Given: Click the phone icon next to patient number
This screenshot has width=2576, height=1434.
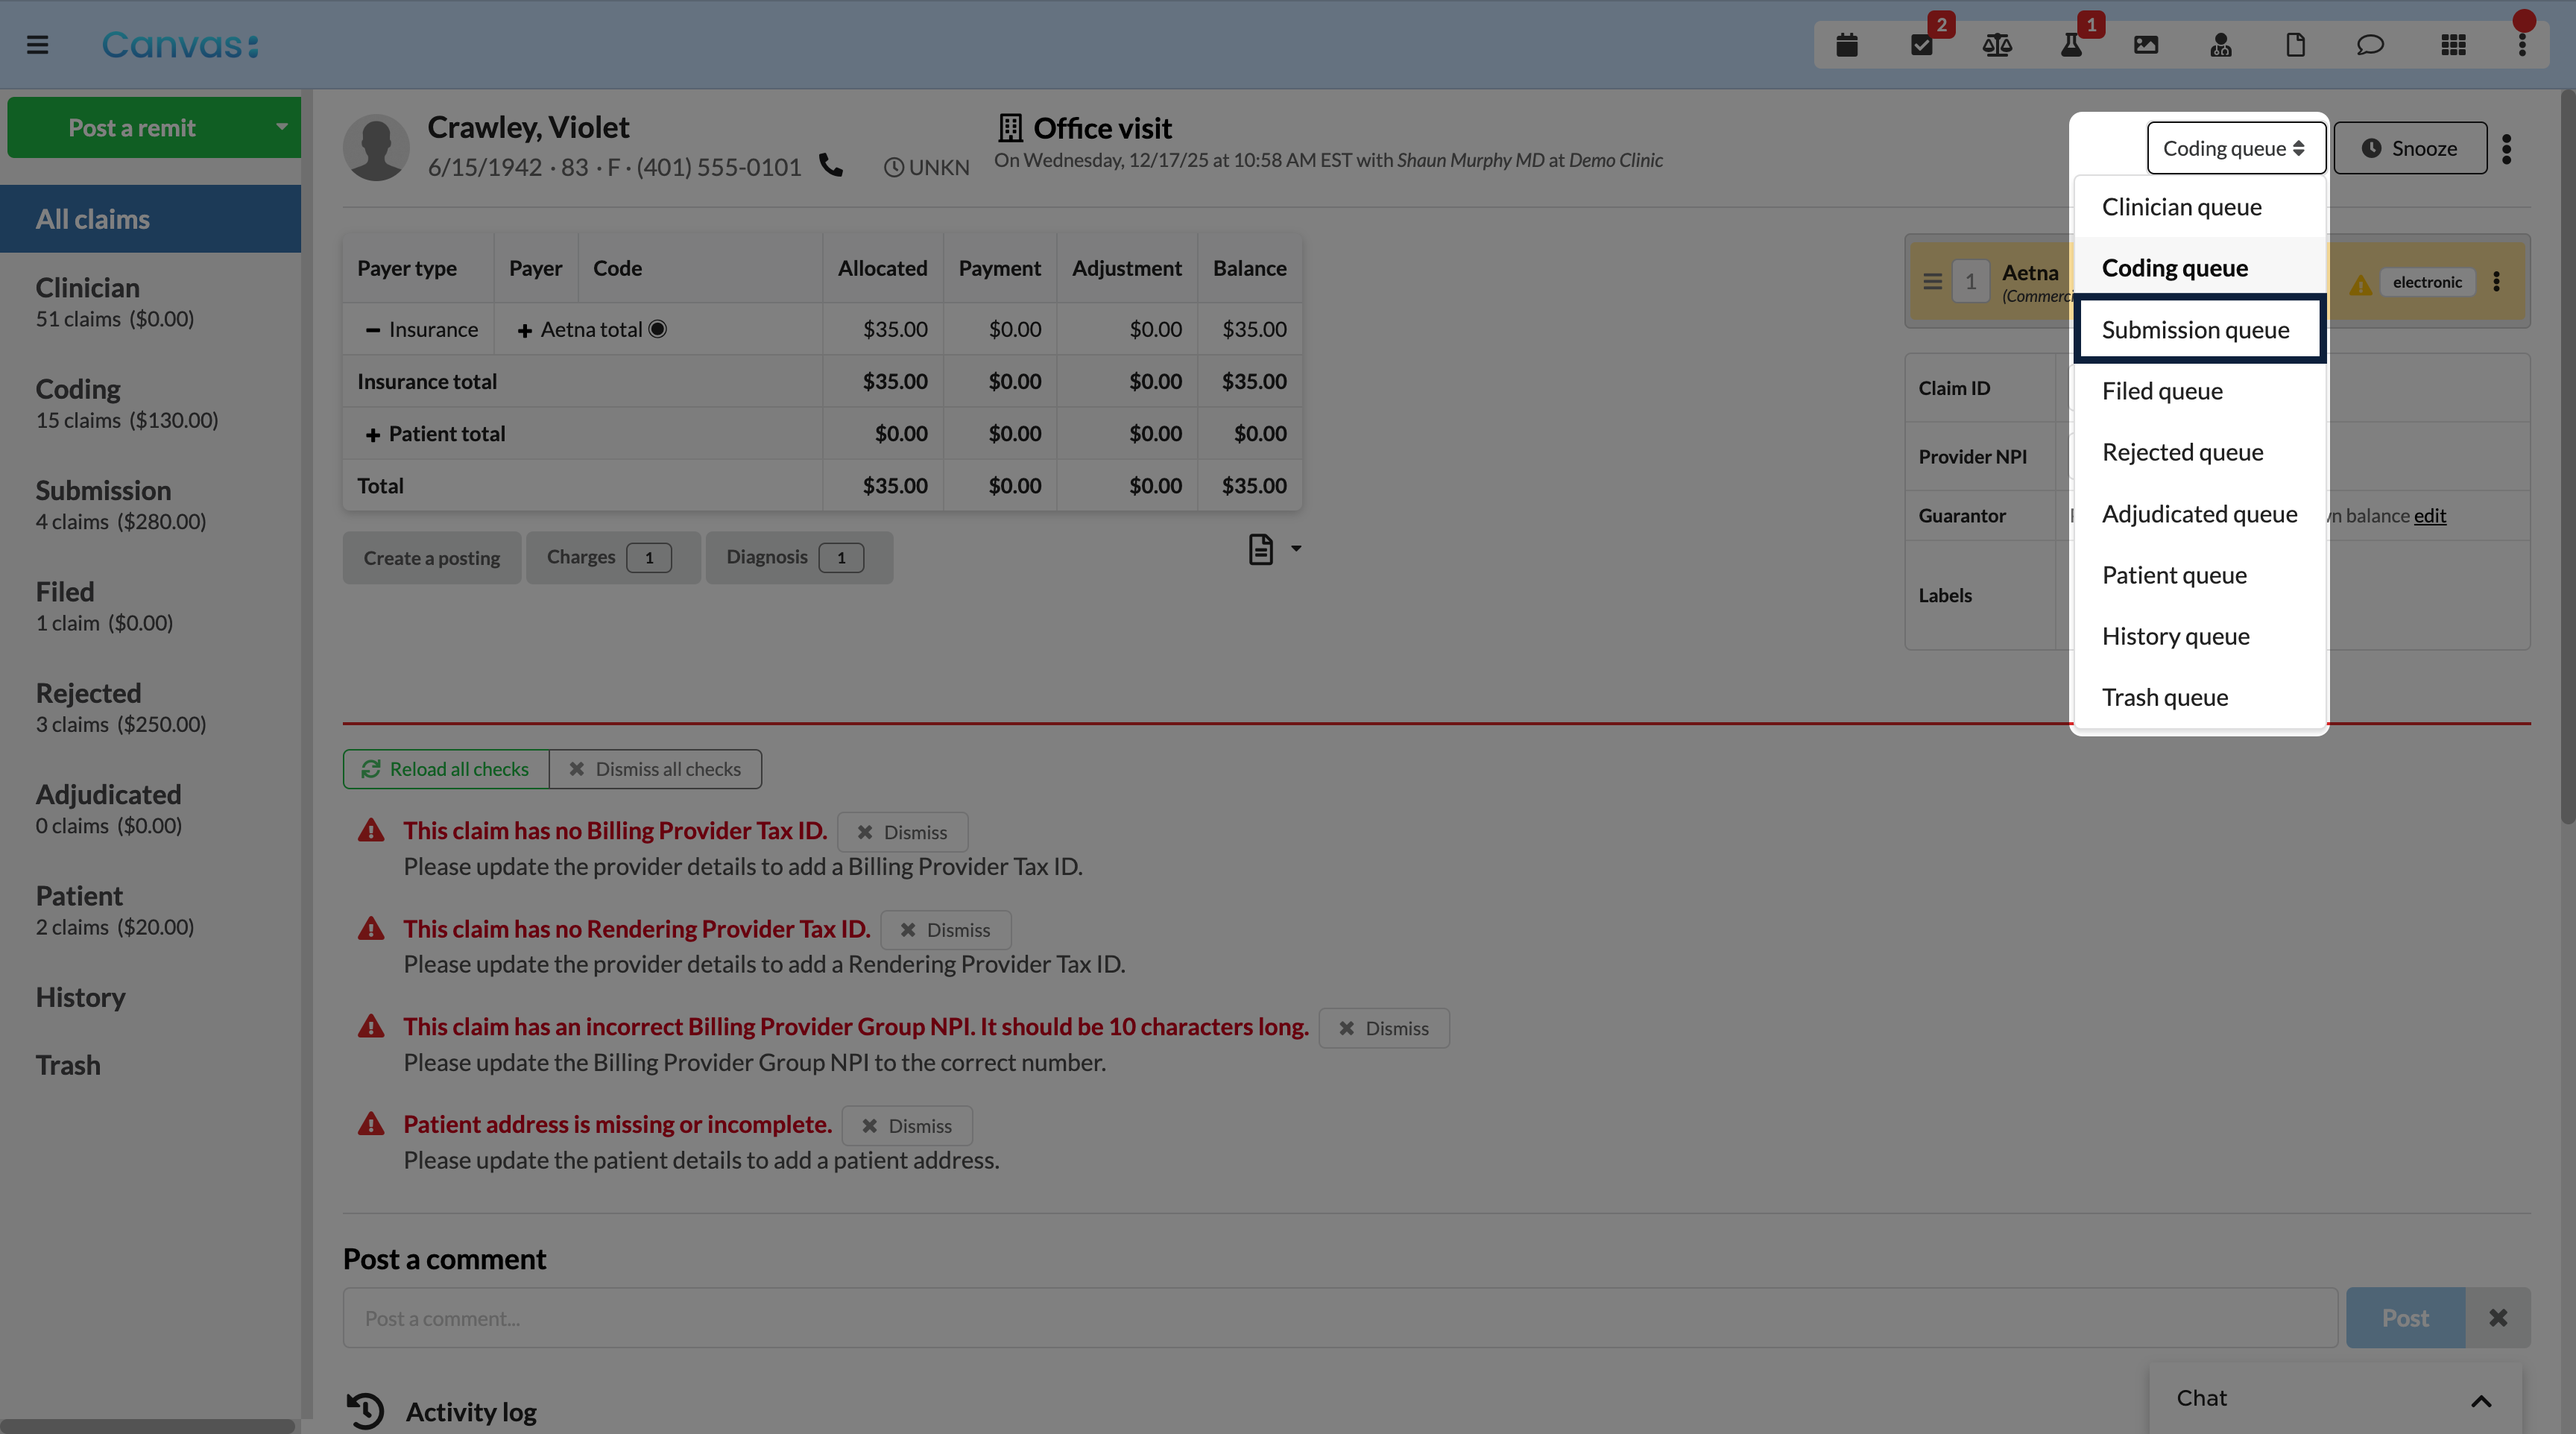Looking at the screenshot, I should [x=831, y=165].
